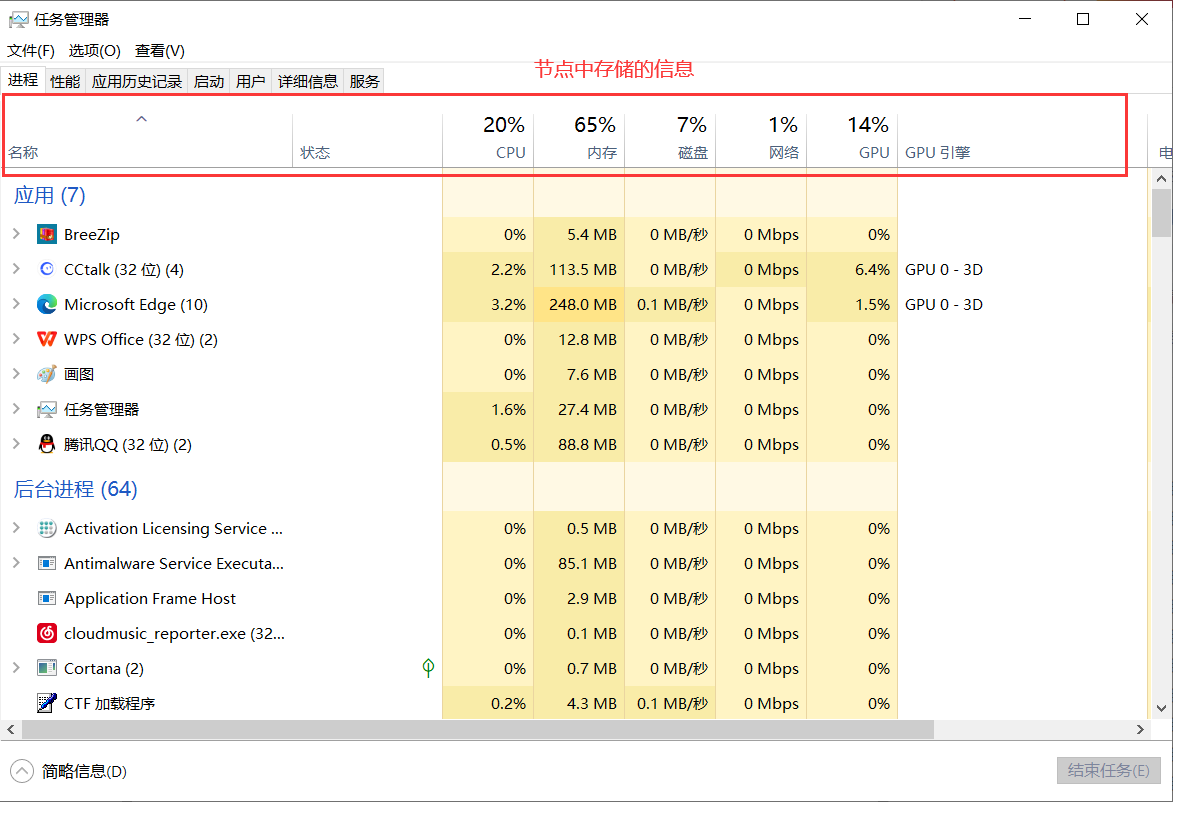Open the 文件(F) menu

pos(31,51)
